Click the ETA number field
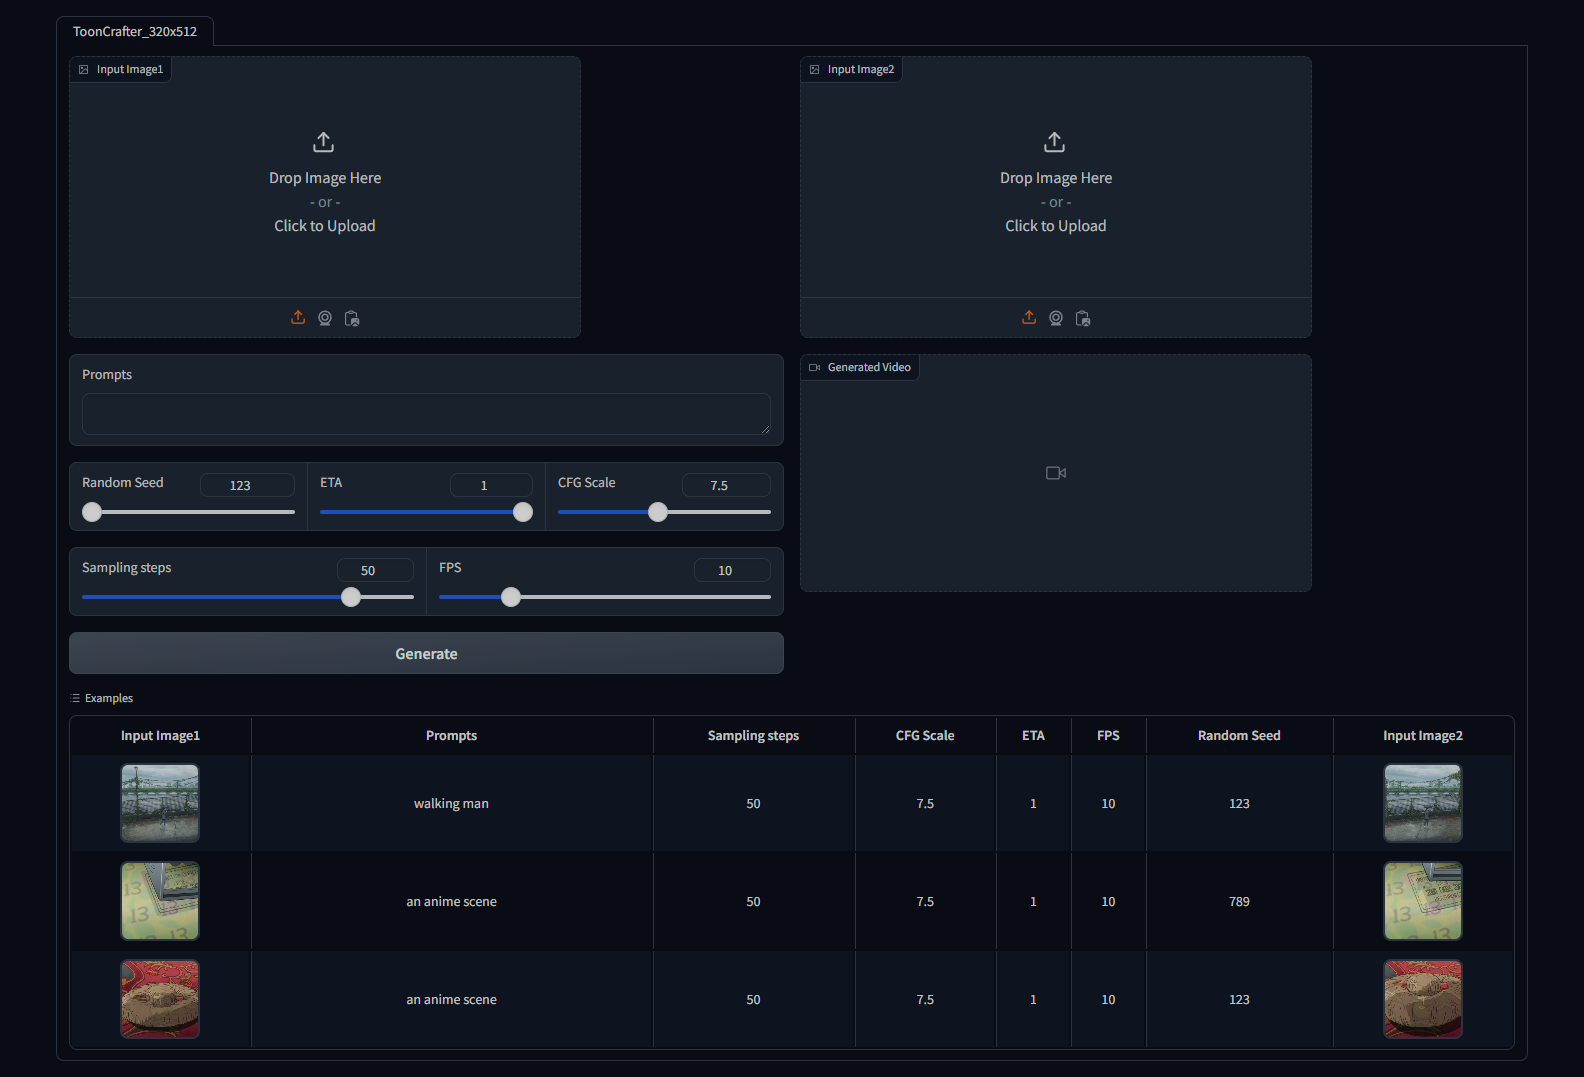The image size is (1584, 1077). (491, 485)
